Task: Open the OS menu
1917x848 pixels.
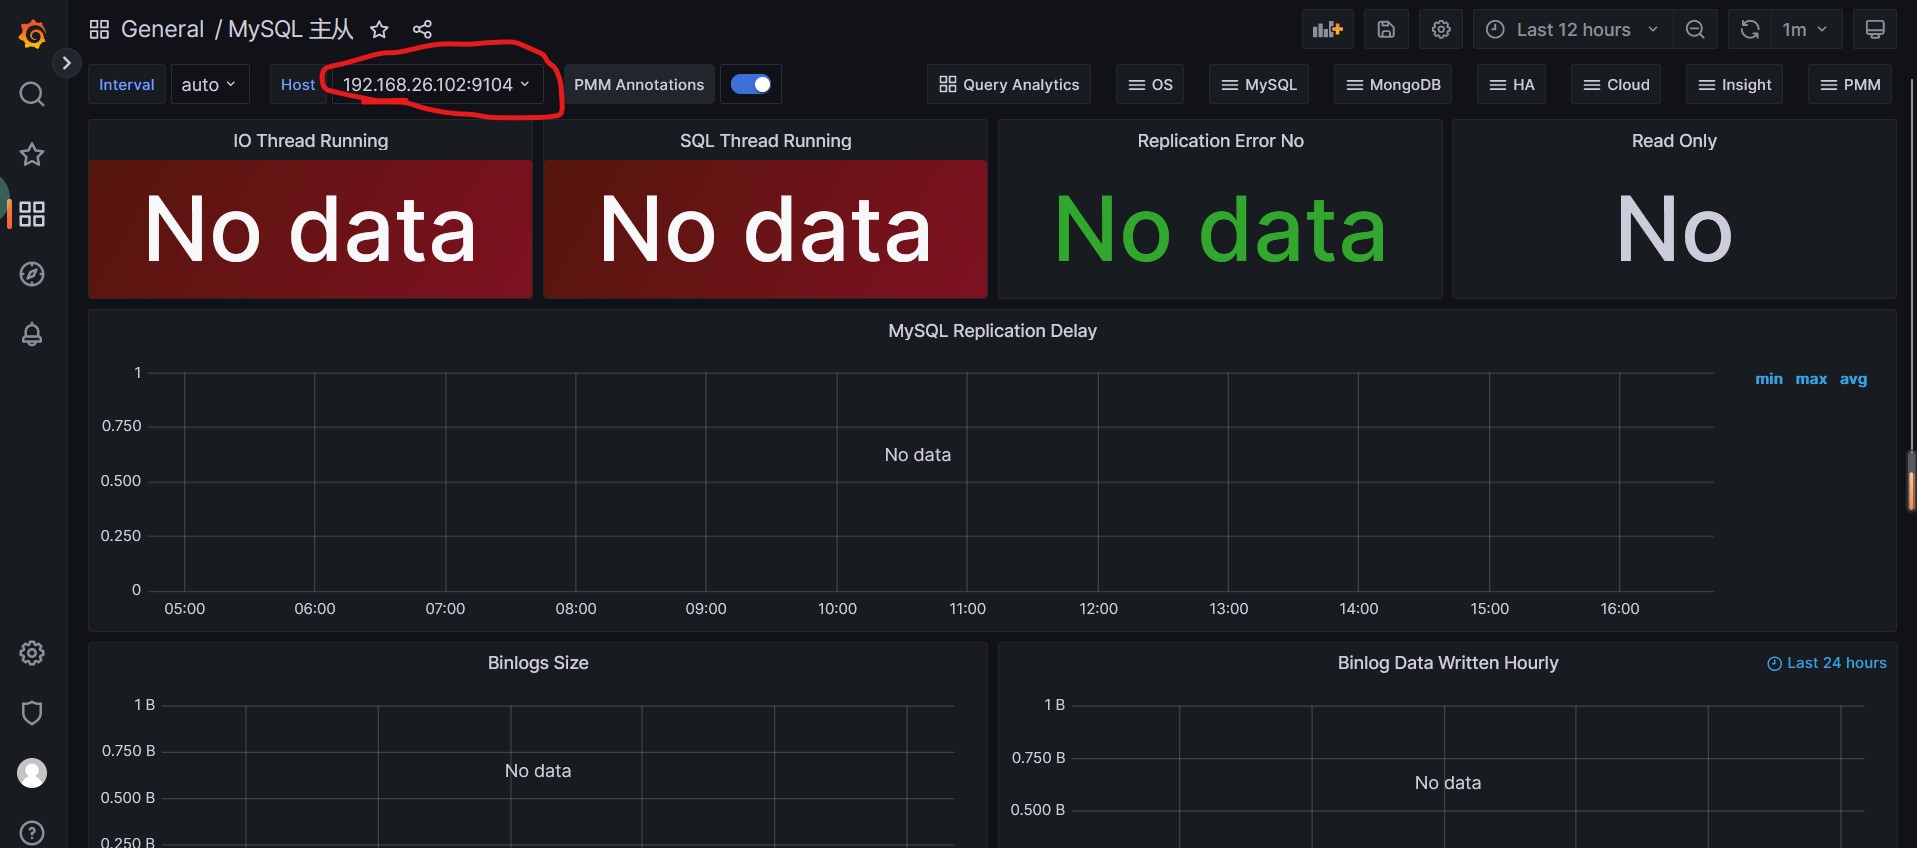Action: (x=1150, y=84)
